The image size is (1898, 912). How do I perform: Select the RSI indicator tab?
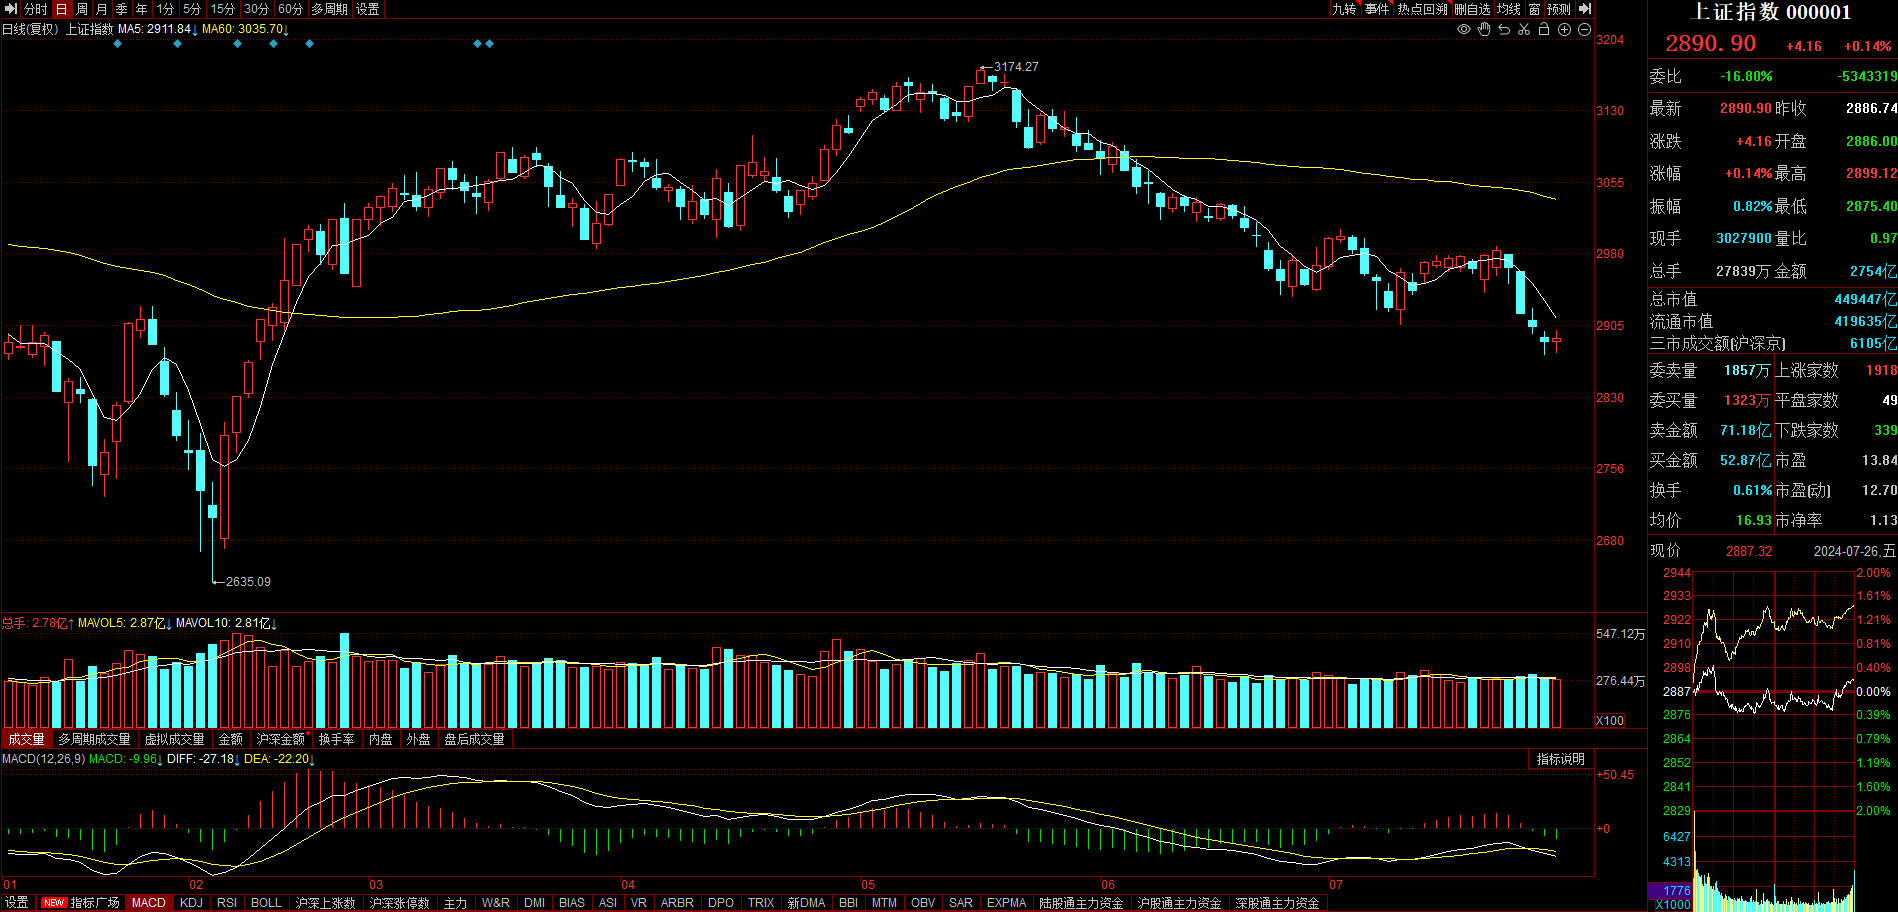(227, 903)
